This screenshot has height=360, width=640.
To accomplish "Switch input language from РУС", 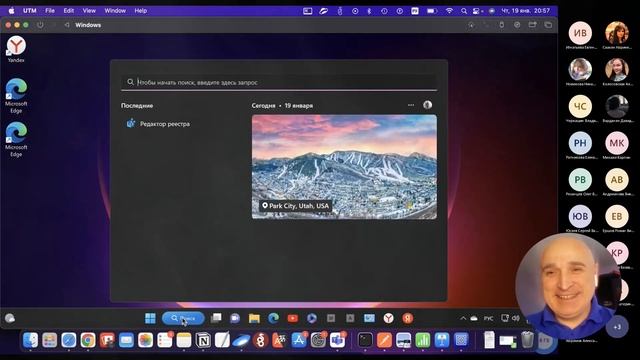I will tap(489, 318).
